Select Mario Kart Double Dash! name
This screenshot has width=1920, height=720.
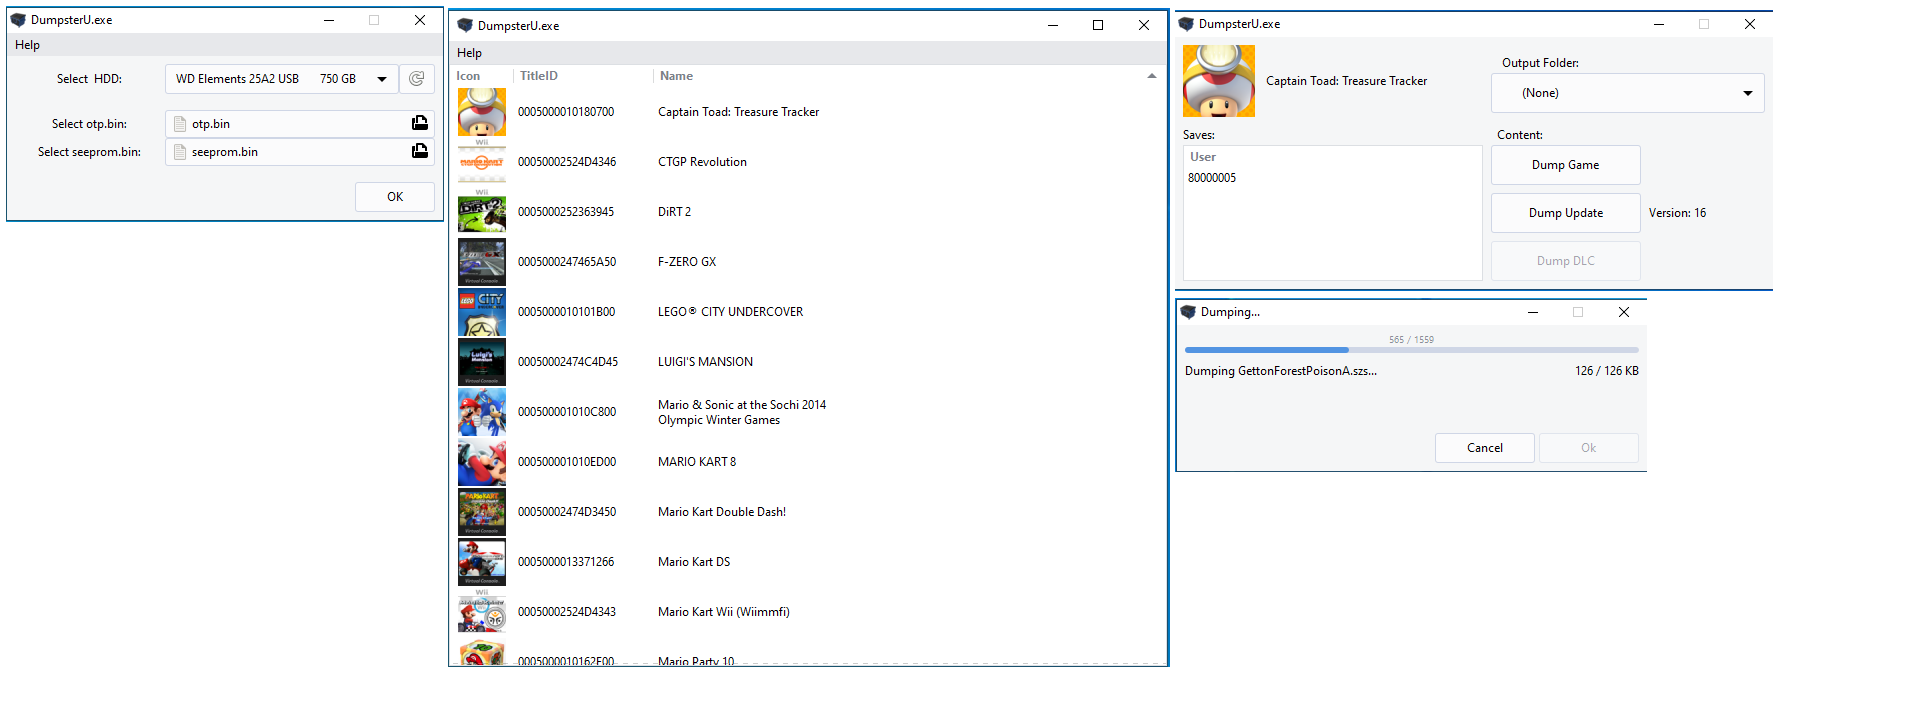point(722,512)
